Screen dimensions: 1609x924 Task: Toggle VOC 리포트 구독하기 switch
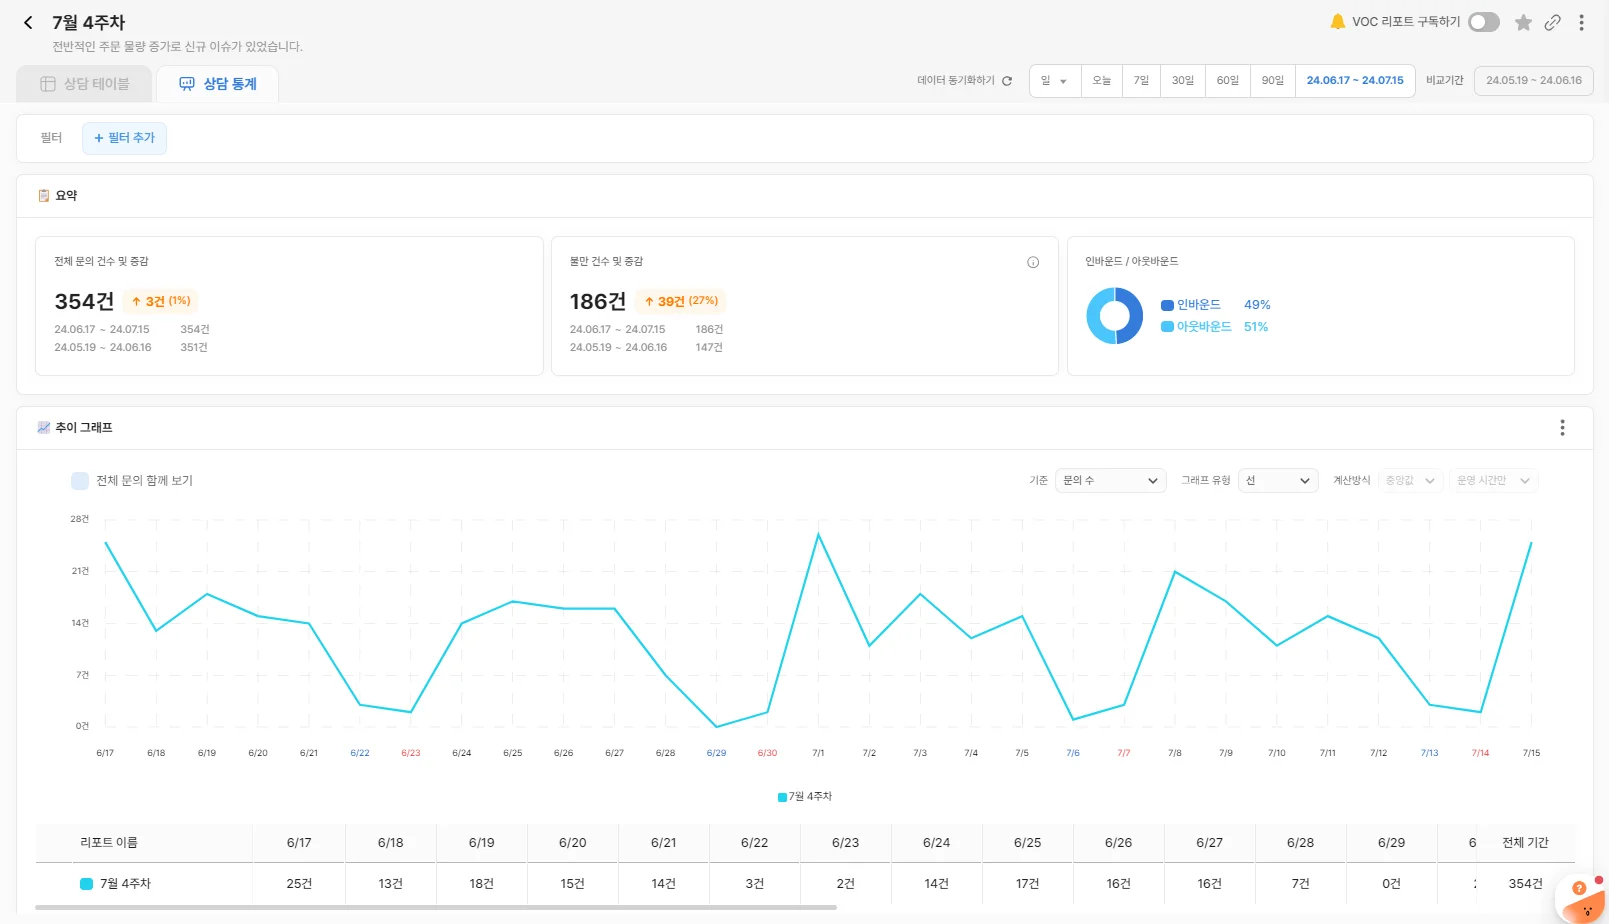[1484, 22]
